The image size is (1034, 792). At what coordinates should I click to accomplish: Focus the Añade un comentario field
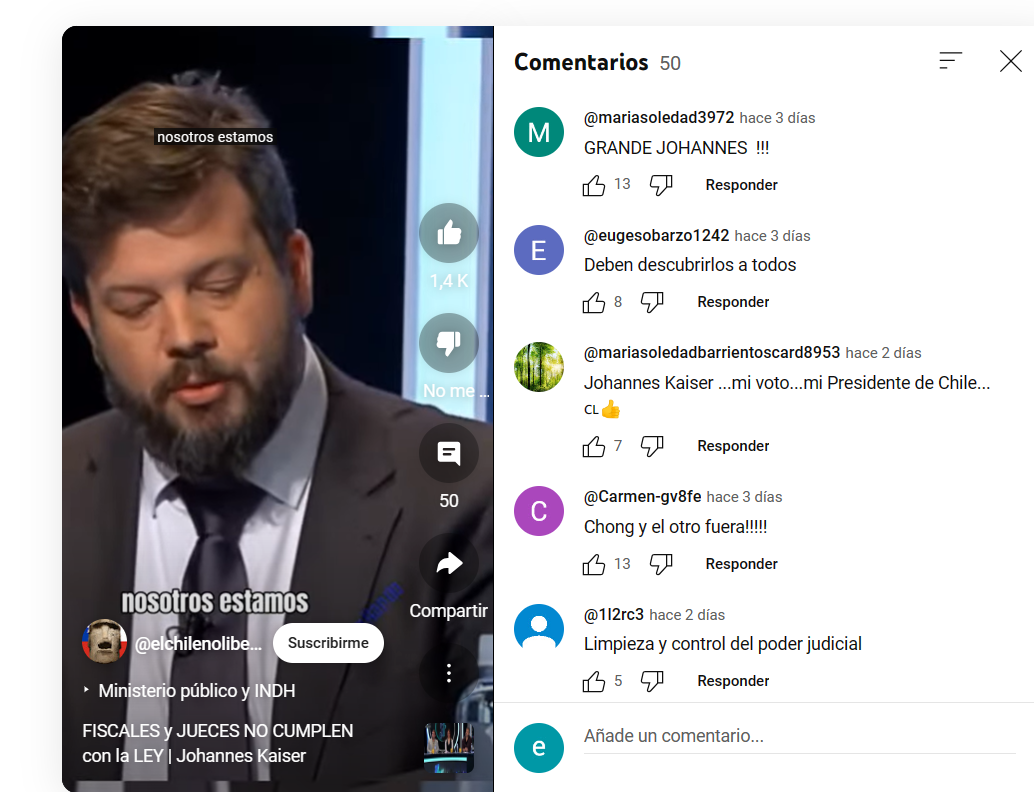coord(799,737)
